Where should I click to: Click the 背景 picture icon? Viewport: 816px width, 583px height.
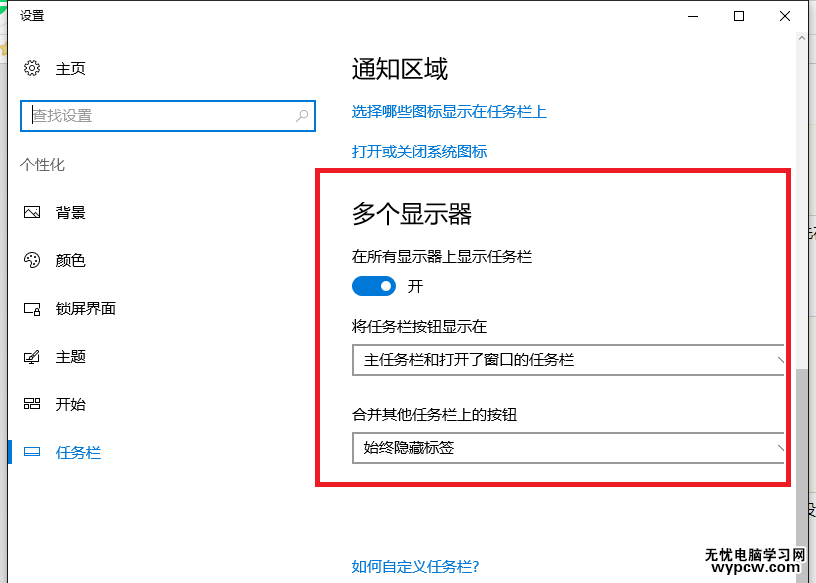[x=32, y=212]
